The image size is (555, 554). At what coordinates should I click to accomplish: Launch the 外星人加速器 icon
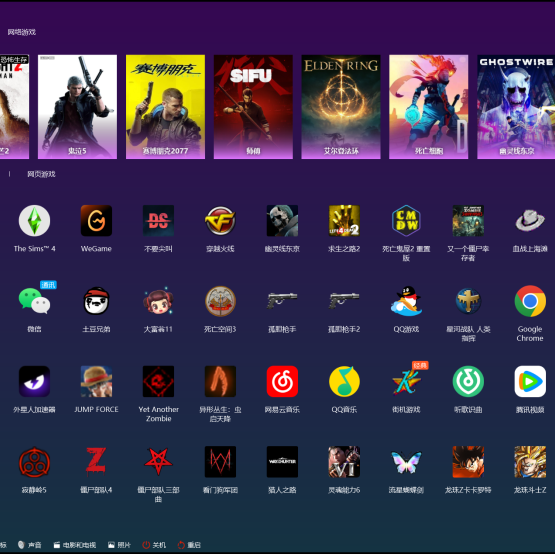pos(34,381)
